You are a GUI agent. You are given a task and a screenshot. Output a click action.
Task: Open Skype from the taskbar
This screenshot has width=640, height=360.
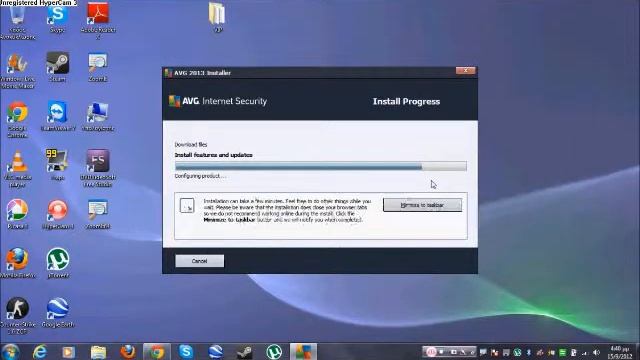click(x=186, y=352)
